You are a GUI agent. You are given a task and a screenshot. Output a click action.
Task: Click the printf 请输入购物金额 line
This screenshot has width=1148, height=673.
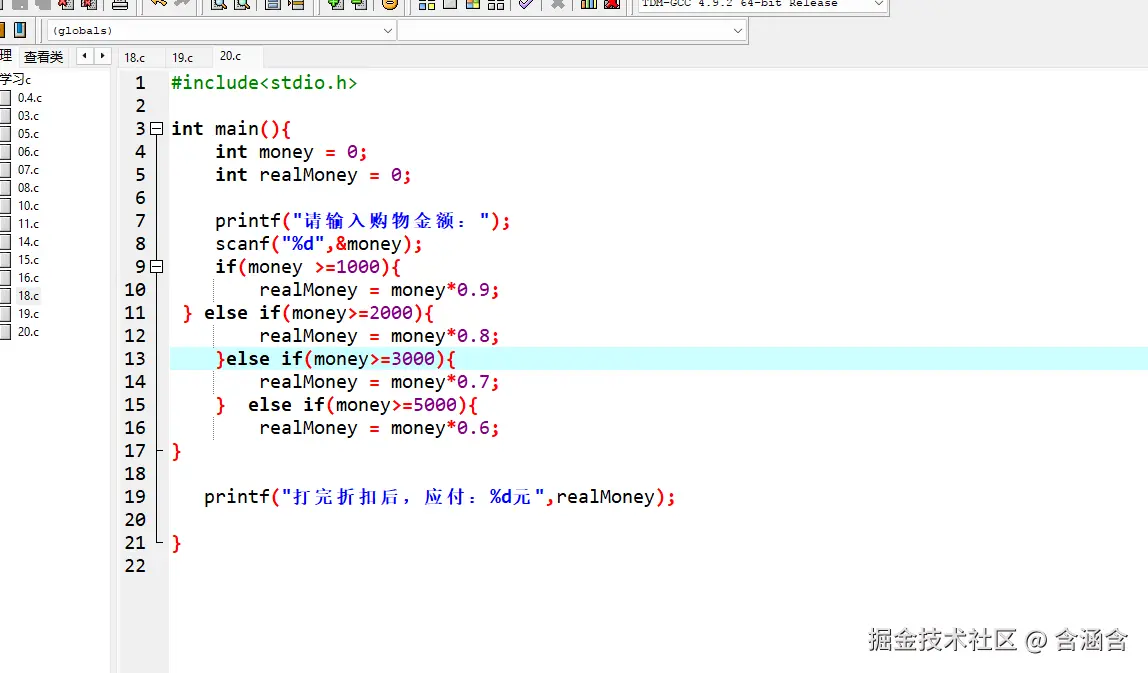pos(362,221)
